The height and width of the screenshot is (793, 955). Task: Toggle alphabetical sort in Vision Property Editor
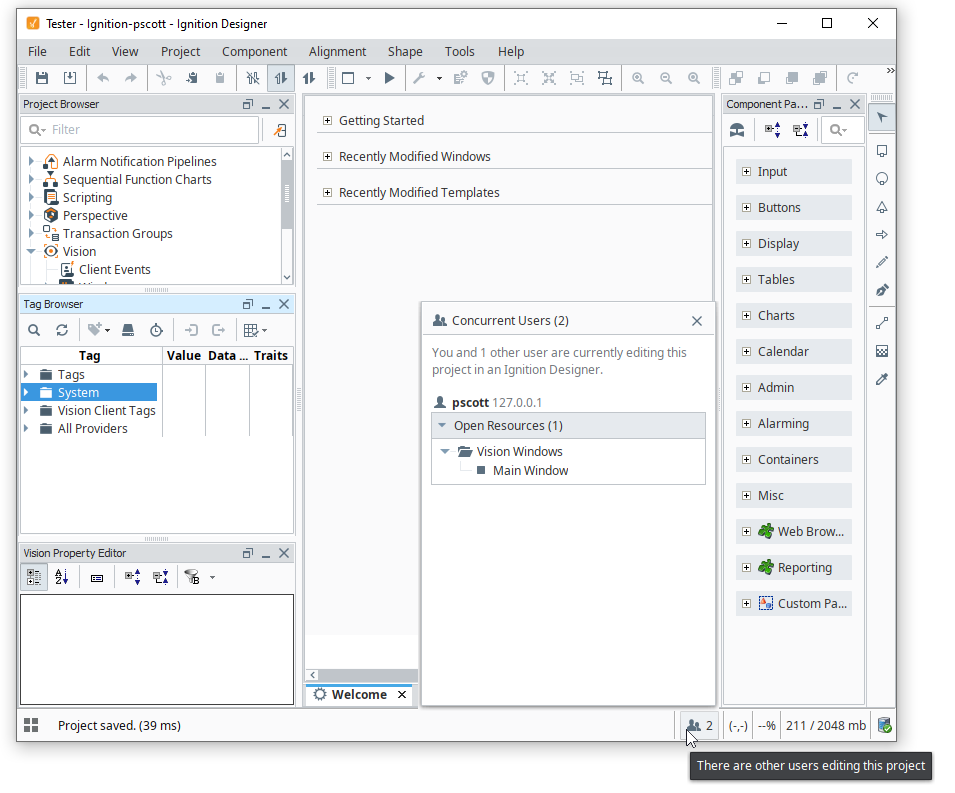[62, 577]
